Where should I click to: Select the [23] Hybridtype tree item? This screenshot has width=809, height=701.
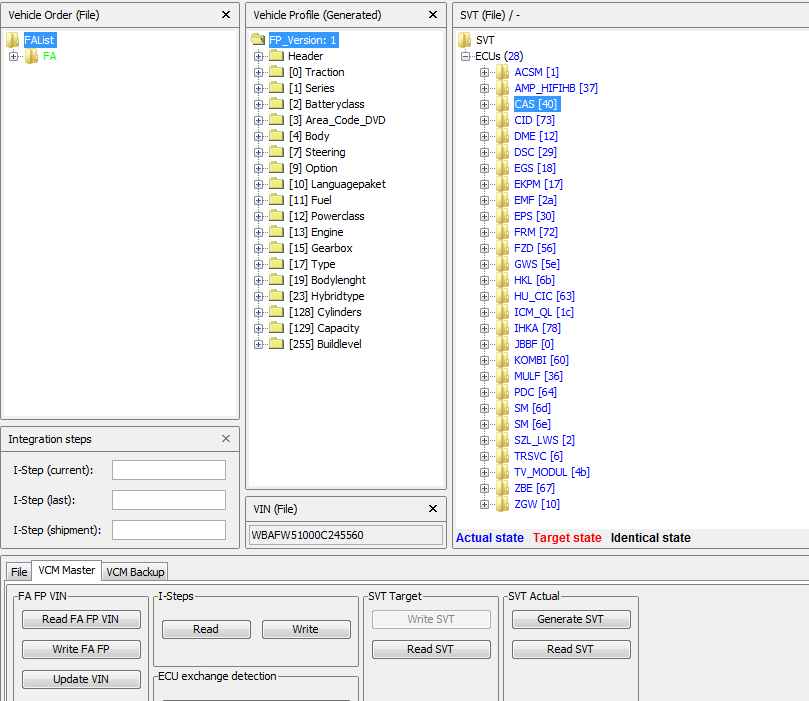pos(327,296)
